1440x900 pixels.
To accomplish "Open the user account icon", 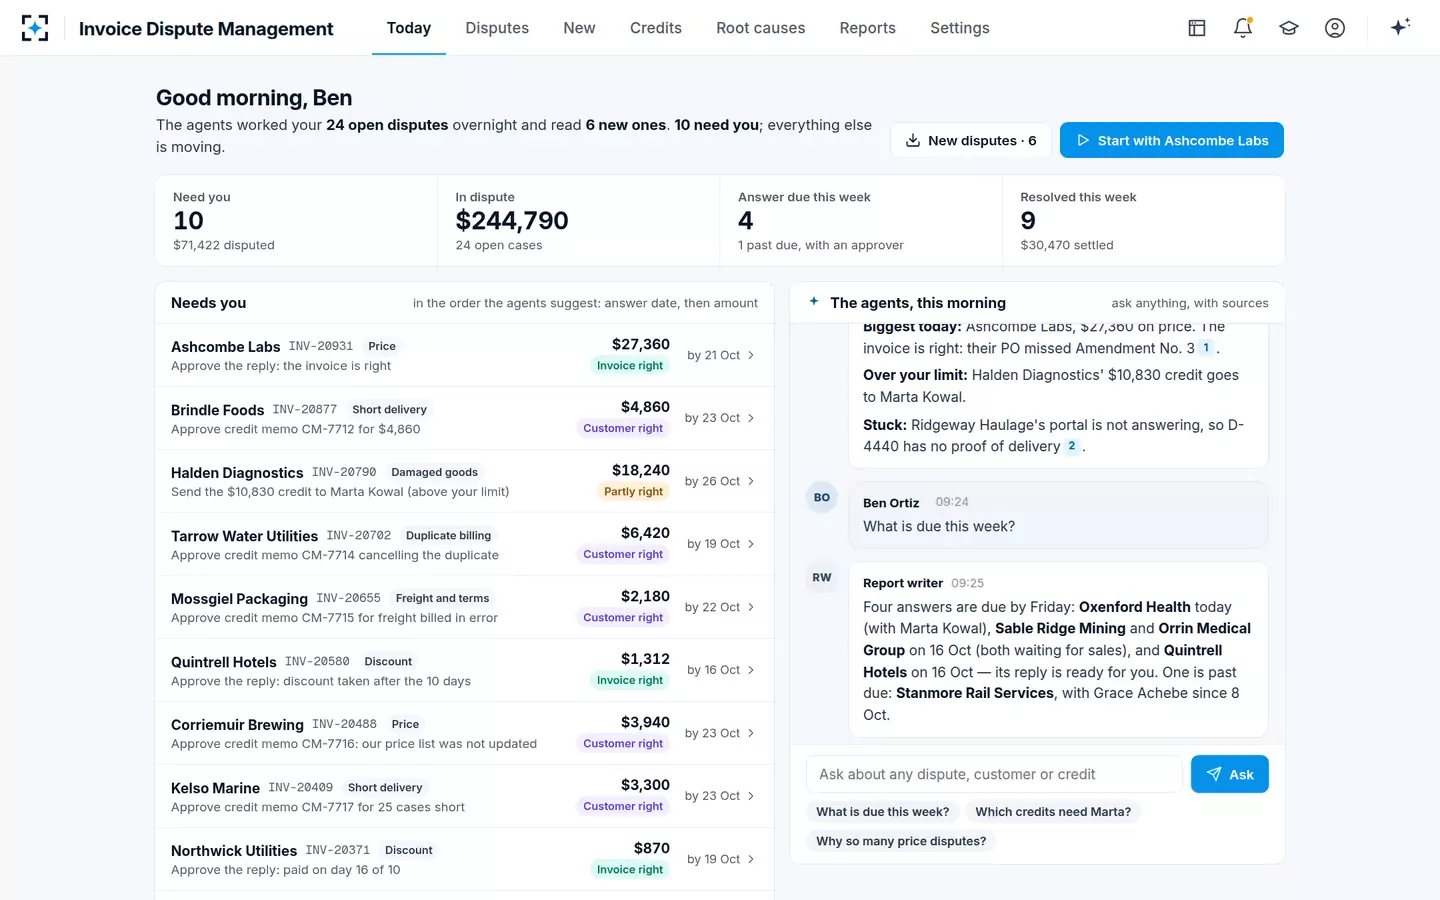I will tap(1335, 28).
